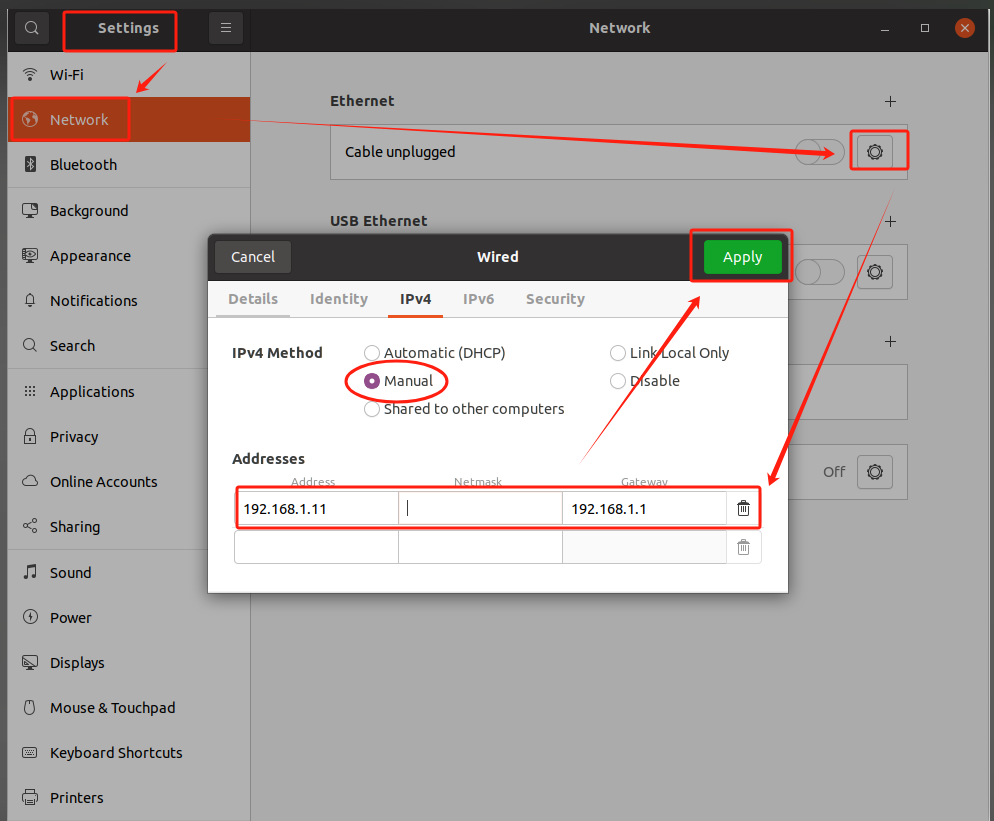Viewport: 994px width, 821px height.
Task: Toggle the USB Ethernet switch
Action: pyautogui.click(x=820, y=272)
